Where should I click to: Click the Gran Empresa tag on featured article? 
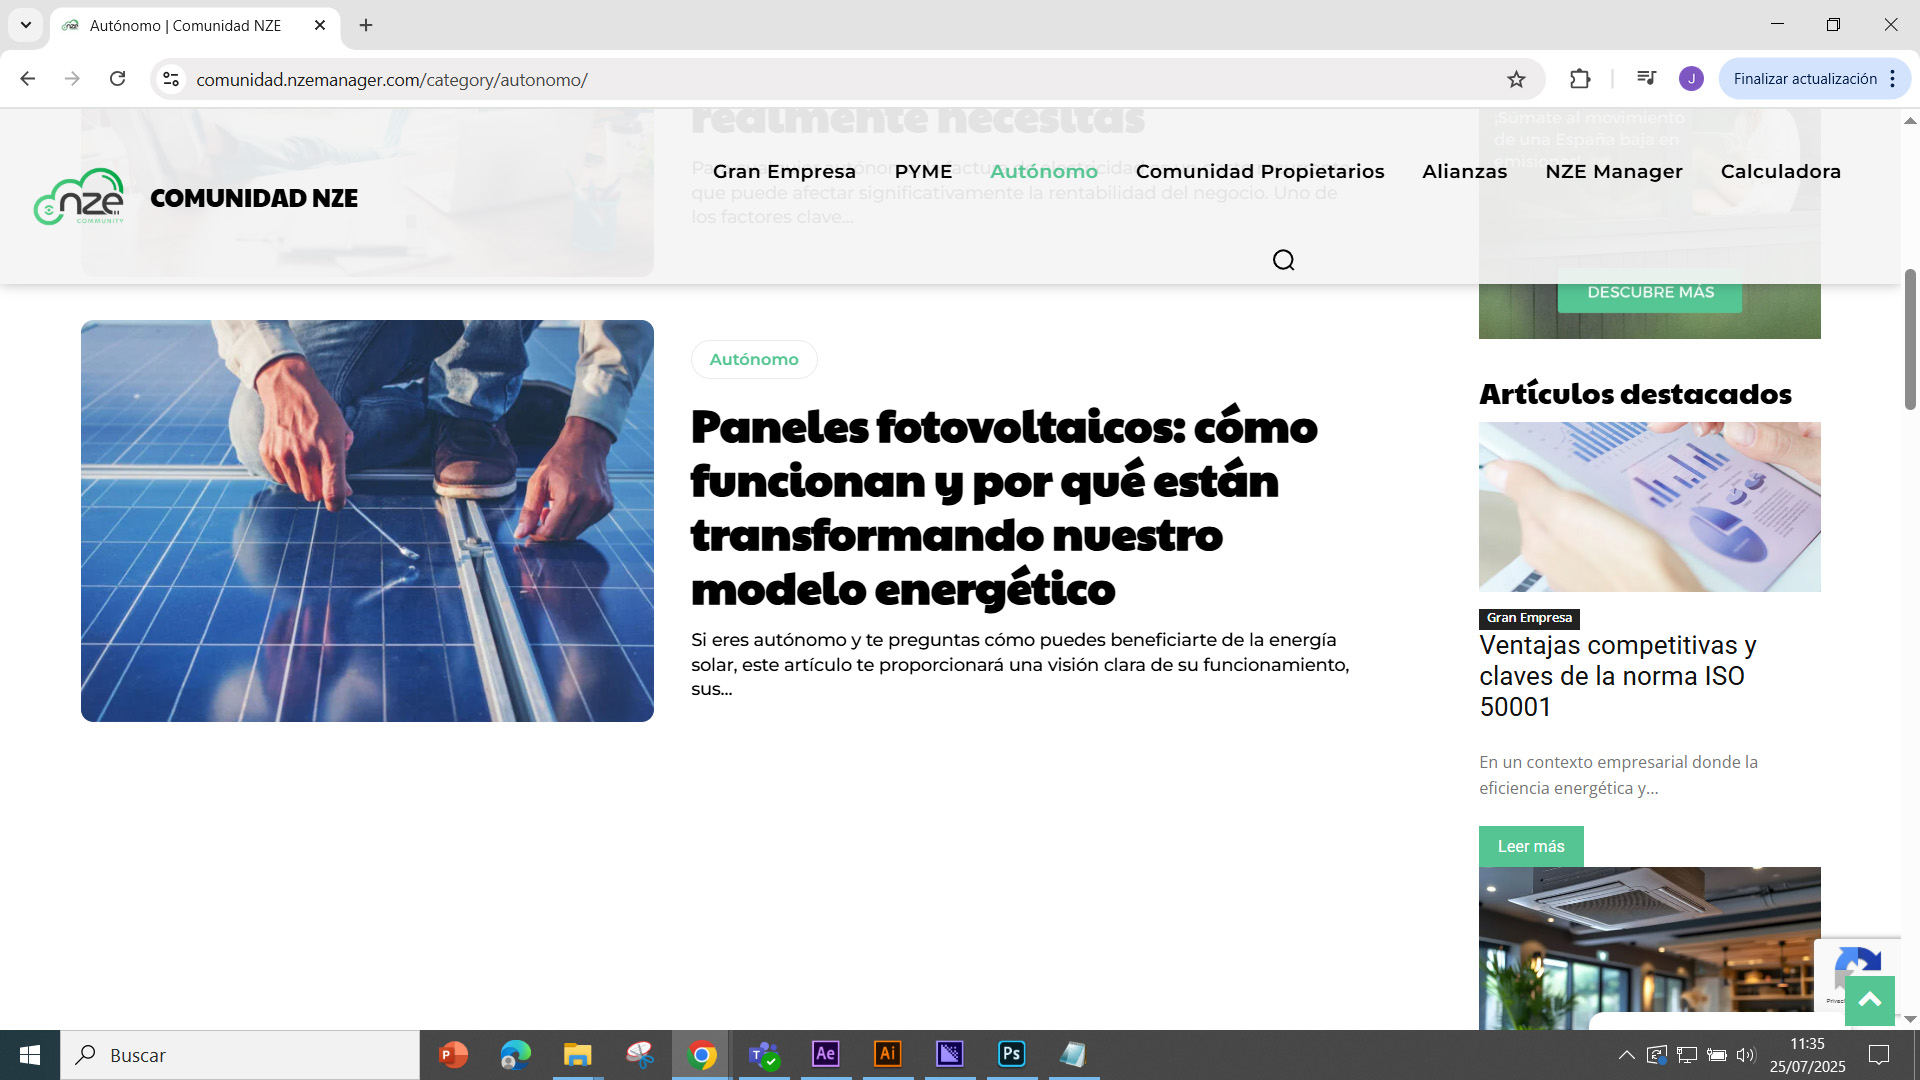click(1529, 618)
